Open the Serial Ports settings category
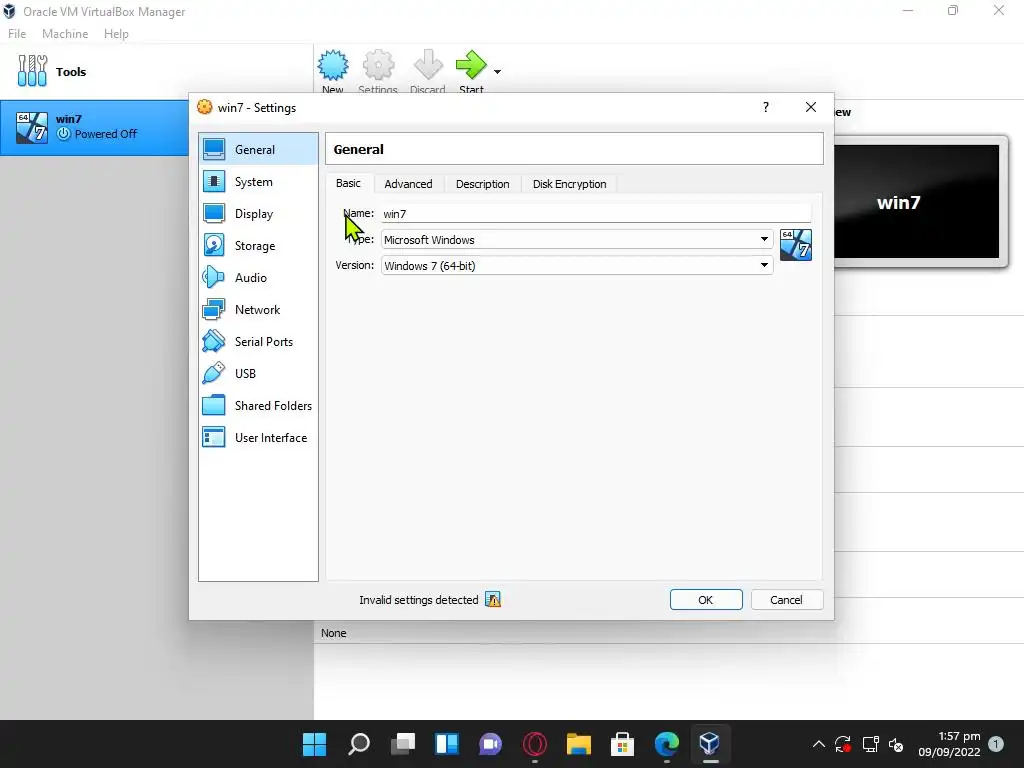Viewport: 1024px width, 768px height. click(258, 342)
